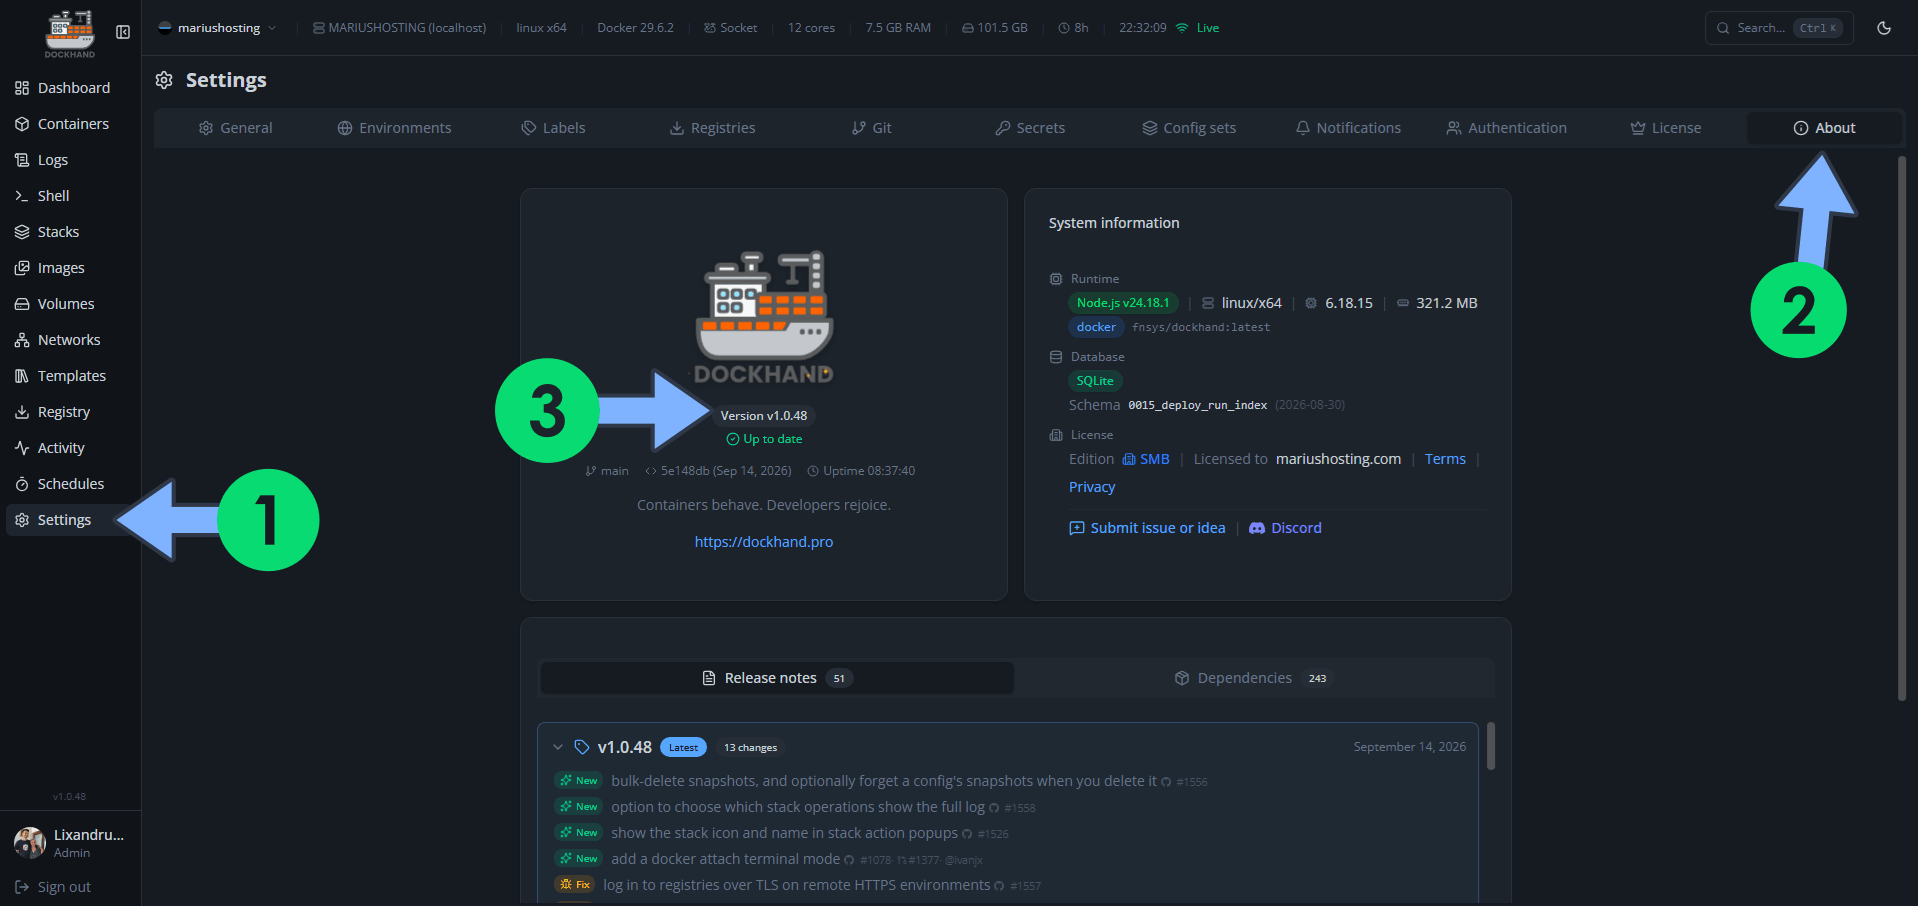Click Submit issue or idea
The image size is (1918, 906).
pos(1147,528)
